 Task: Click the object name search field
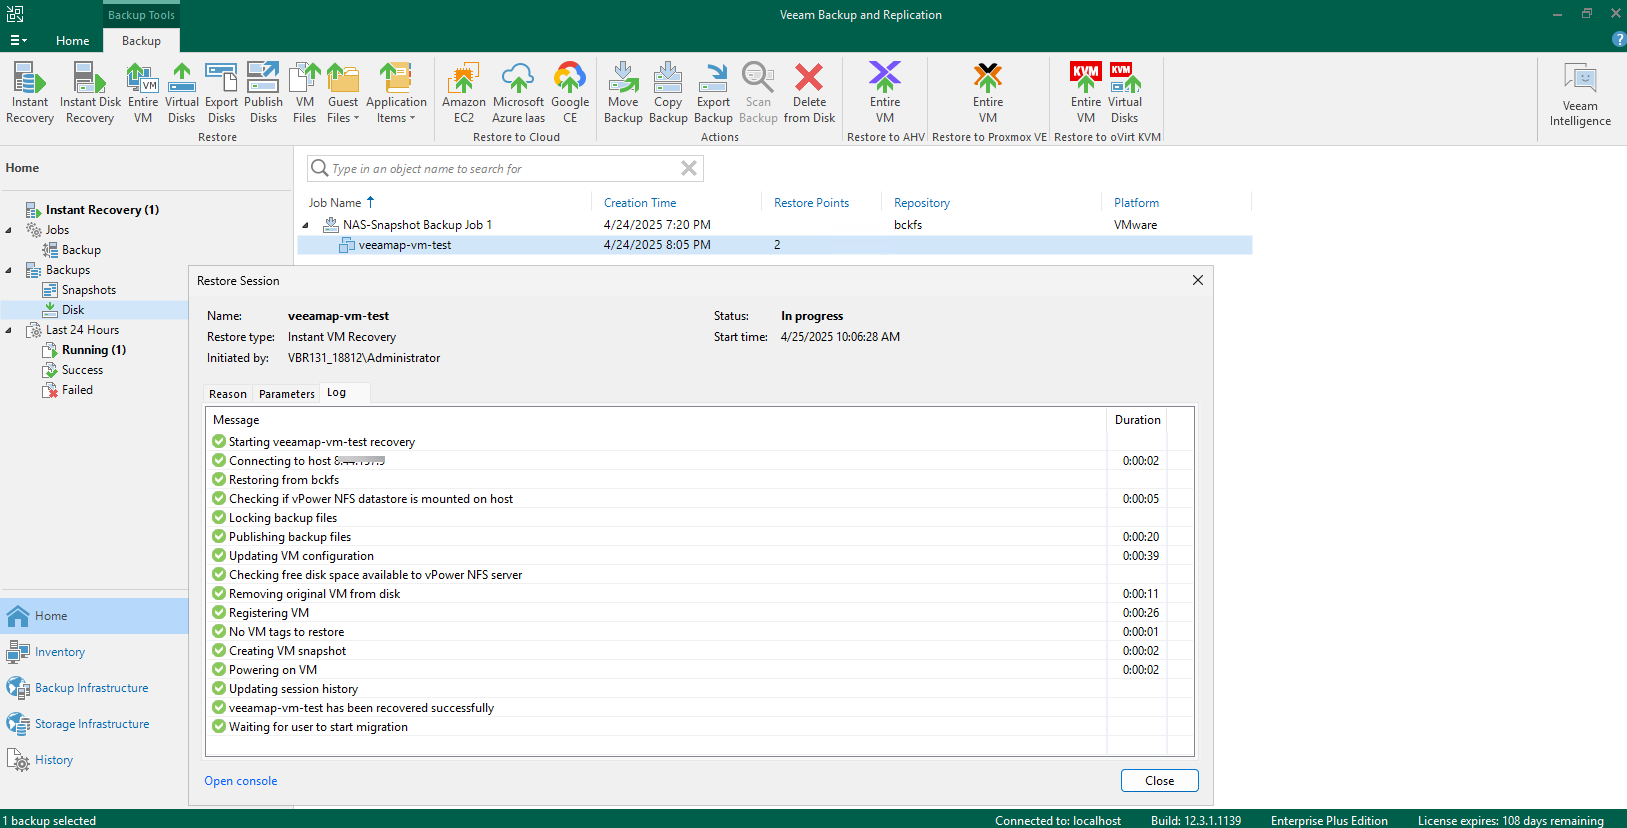coord(505,168)
